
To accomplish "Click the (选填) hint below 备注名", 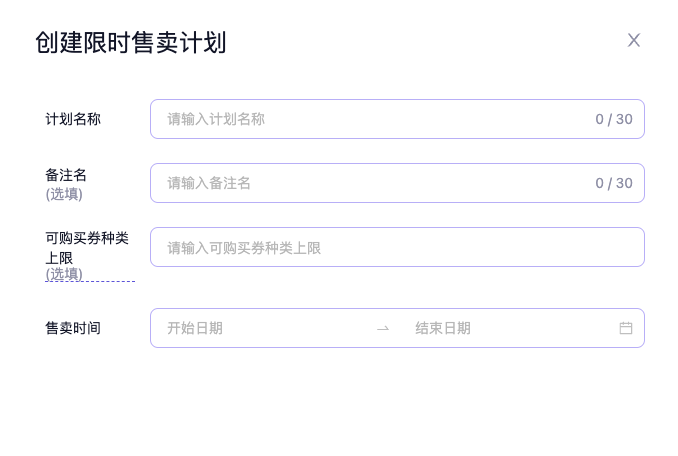I will (64, 194).
